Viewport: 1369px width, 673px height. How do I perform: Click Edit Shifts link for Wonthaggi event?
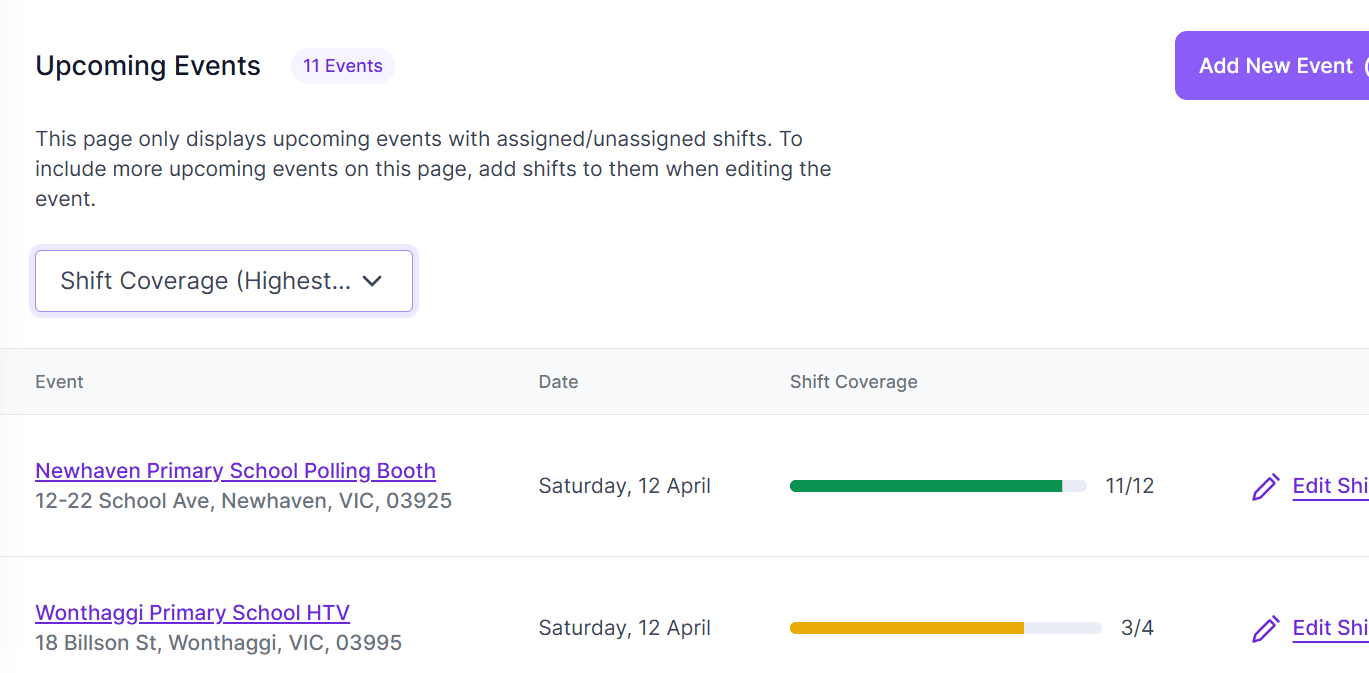(x=1329, y=628)
